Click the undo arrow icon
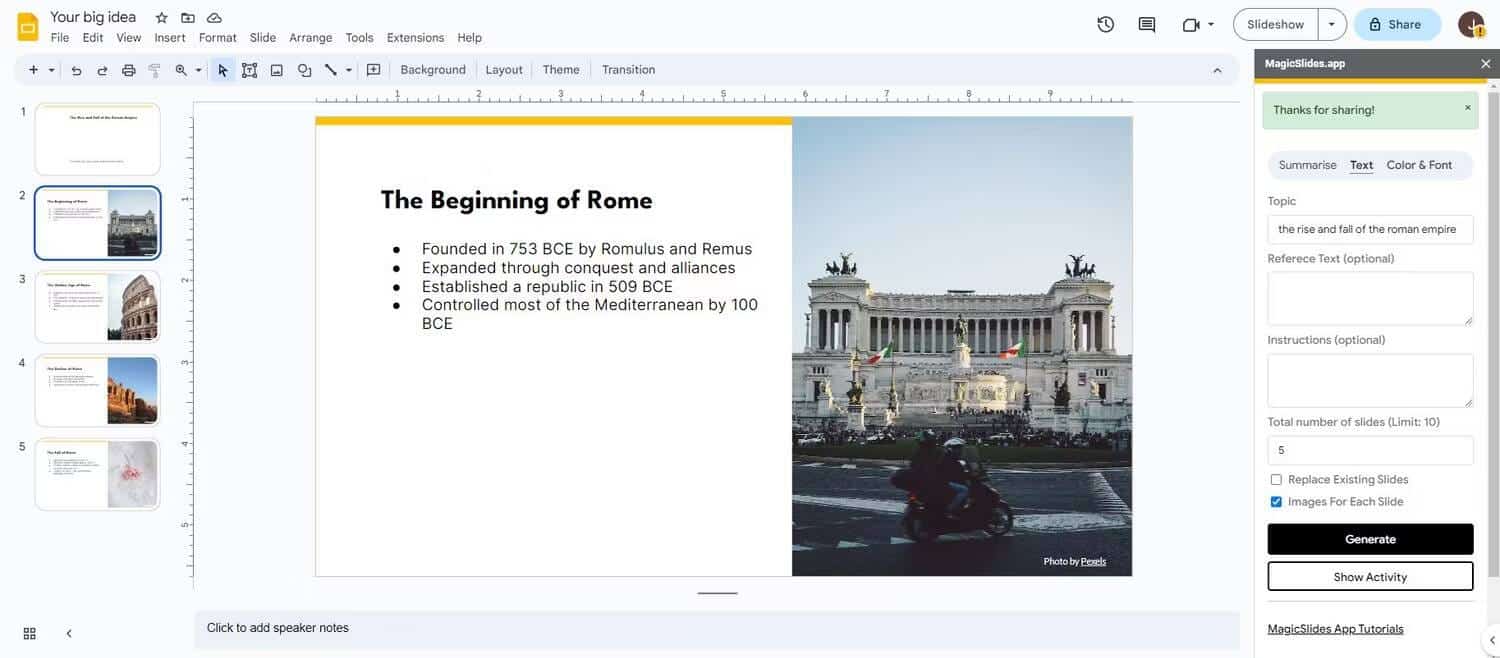 [76, 70]
